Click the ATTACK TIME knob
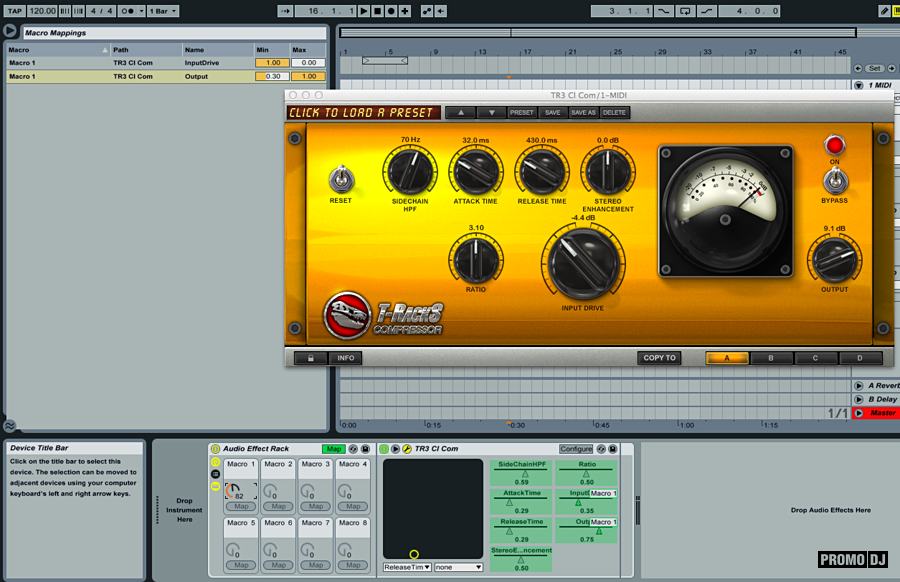Viewport: 900px width, 582px height. [x=476, y=171]
